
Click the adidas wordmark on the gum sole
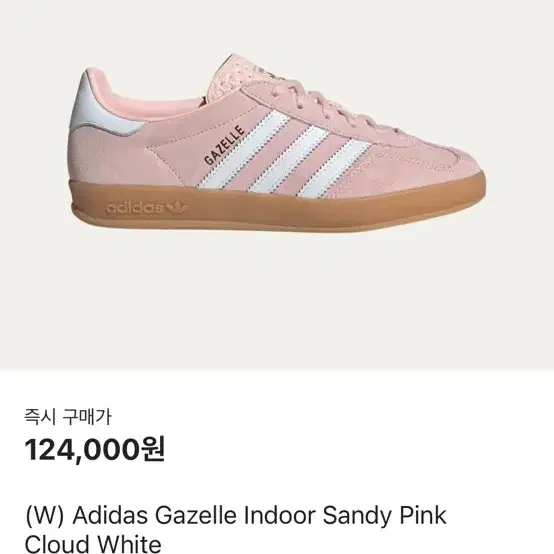point(135,208)
